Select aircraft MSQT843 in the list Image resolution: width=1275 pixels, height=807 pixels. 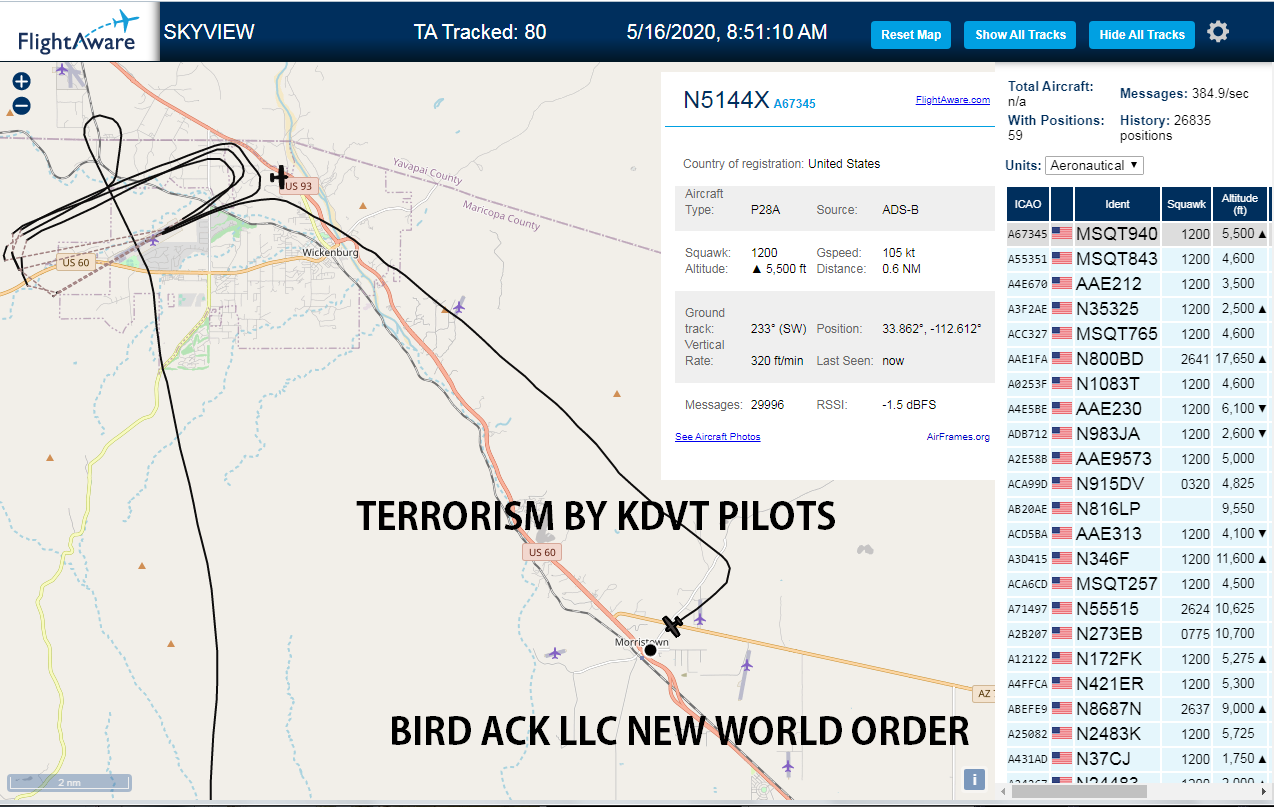pos(1138,259)
